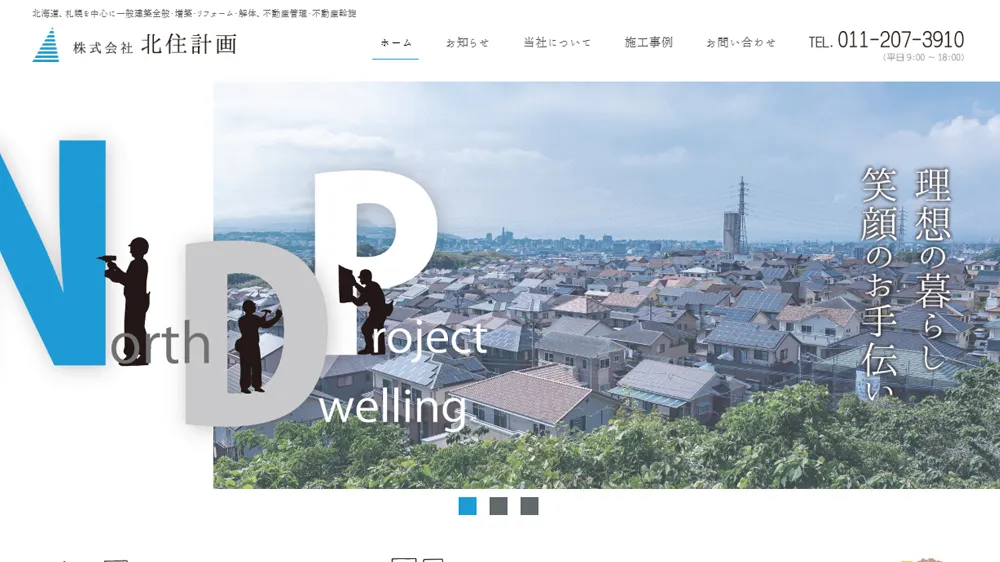Screen dimensions: 1000x562
Task: Open the お知らせ navigation item
Action: pyautogui.click(x=467, y=43)
